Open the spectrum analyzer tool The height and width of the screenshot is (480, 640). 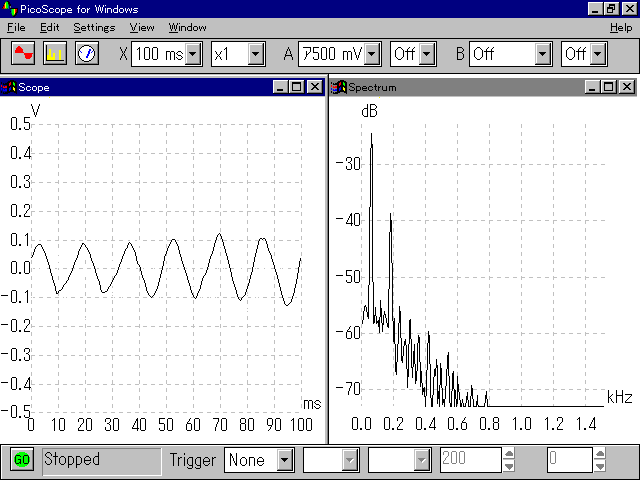point(54,53)
